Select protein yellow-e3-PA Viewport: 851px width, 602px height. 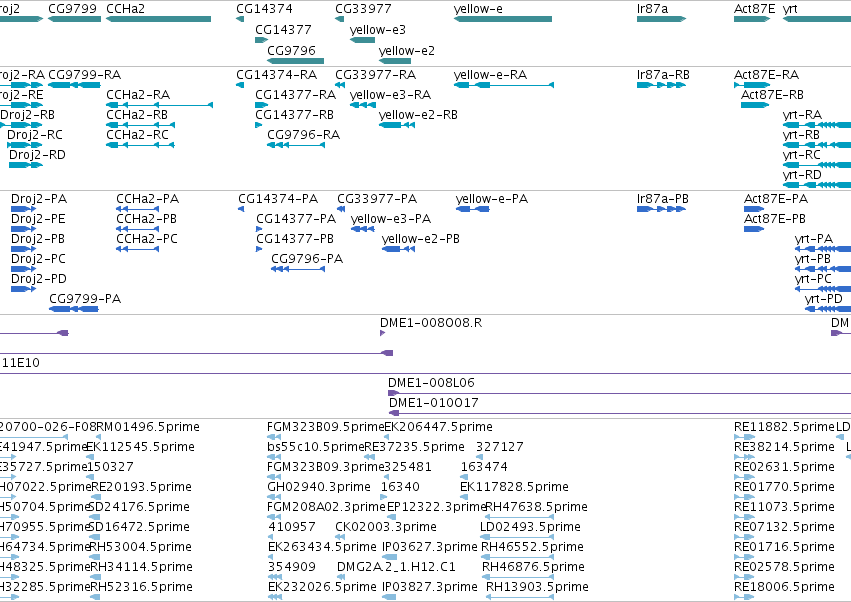[x=391, y=219]
